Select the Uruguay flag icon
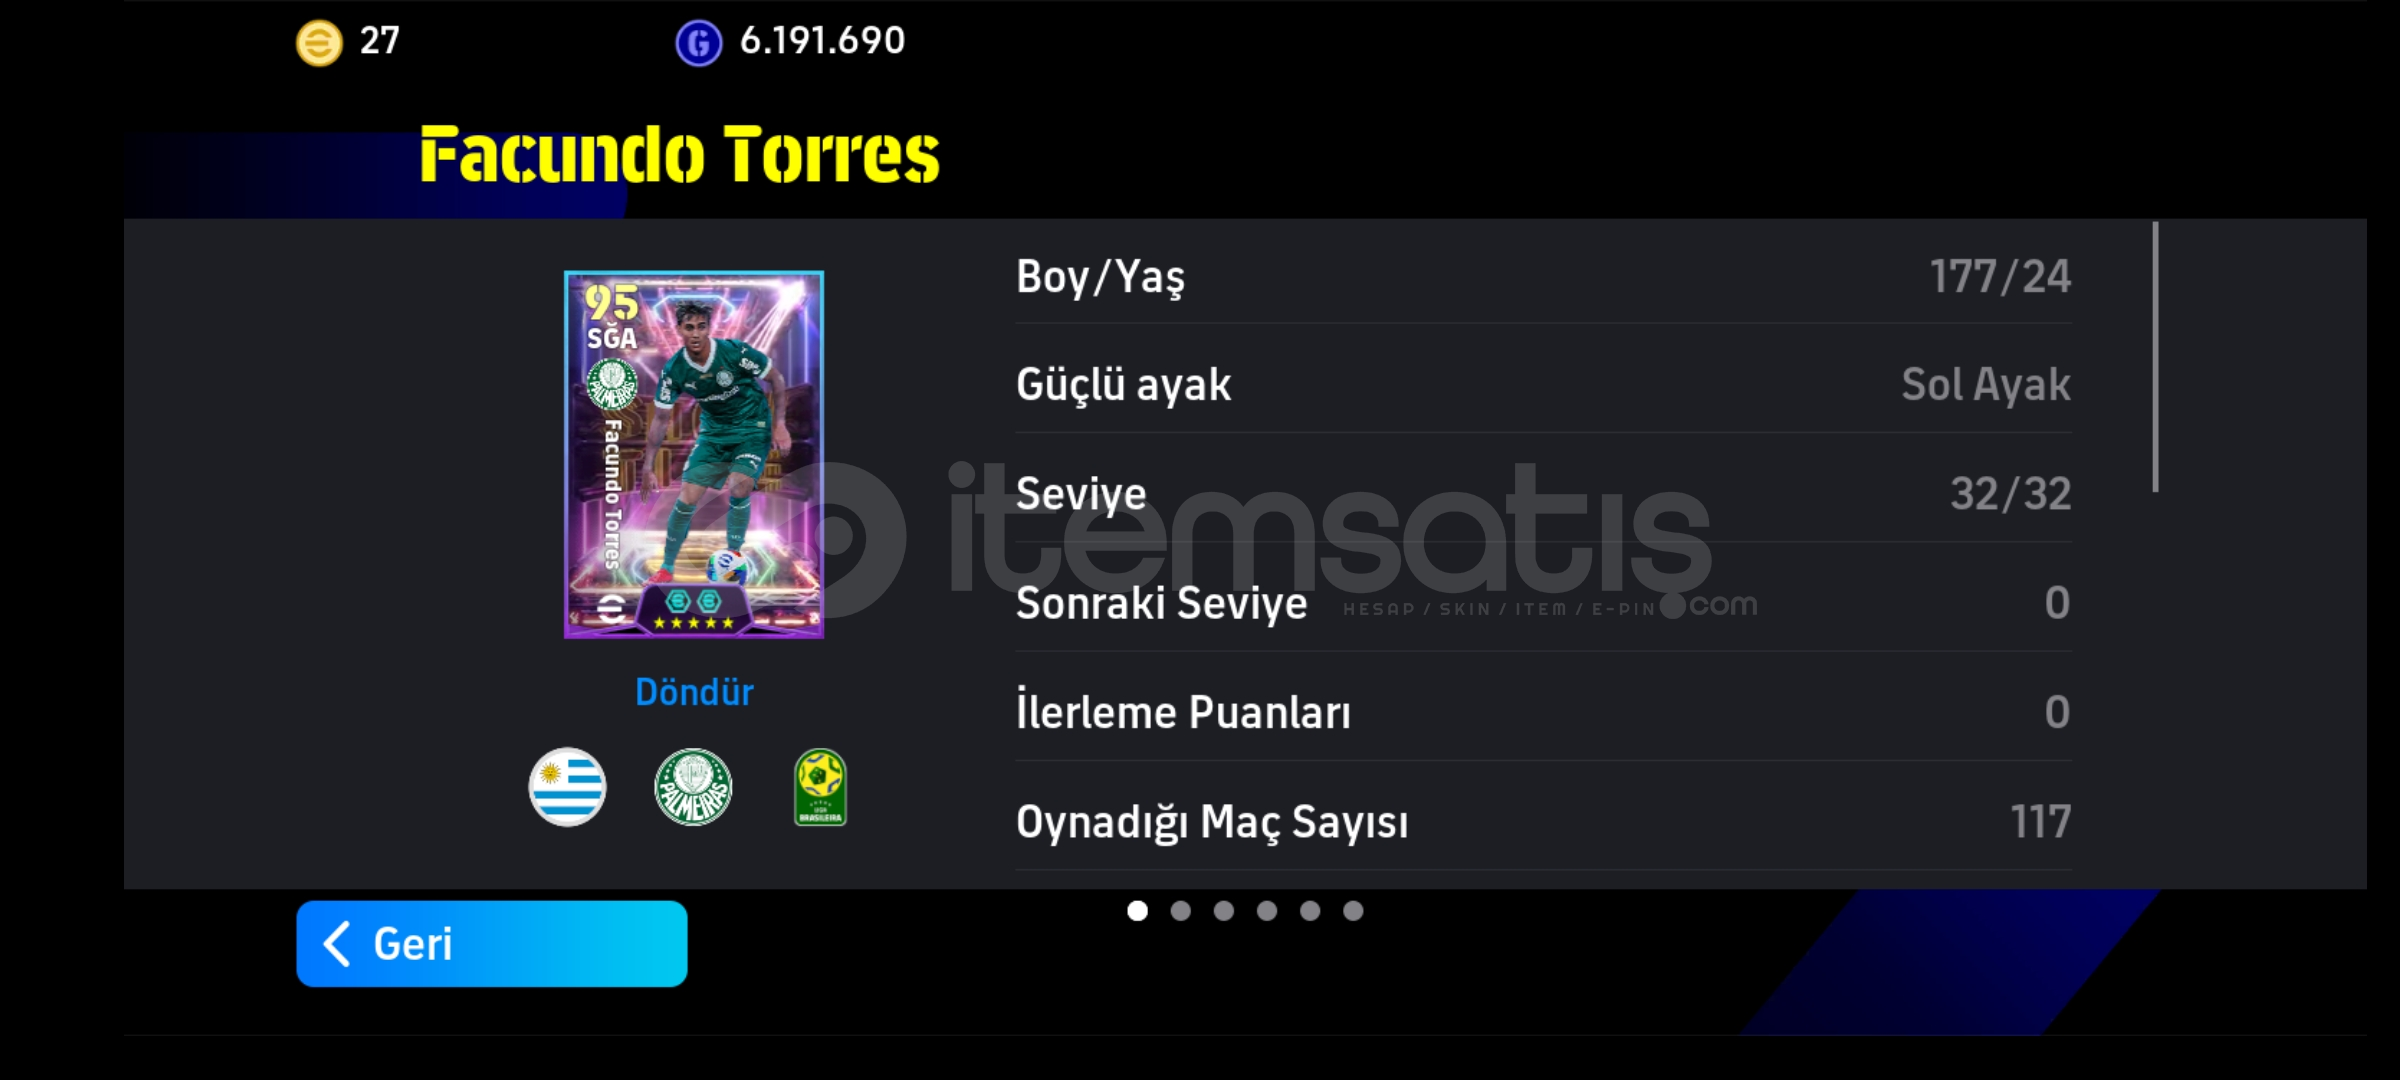The height and width of the screenshot is (1080, 2400). tap(567, 787)
